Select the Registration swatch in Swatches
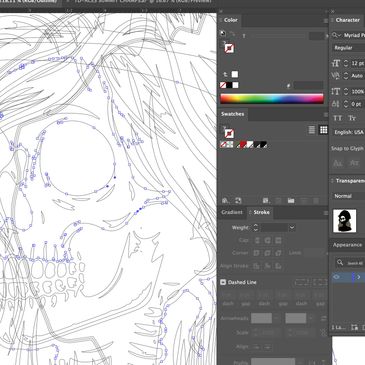 [x=230, y=144]
